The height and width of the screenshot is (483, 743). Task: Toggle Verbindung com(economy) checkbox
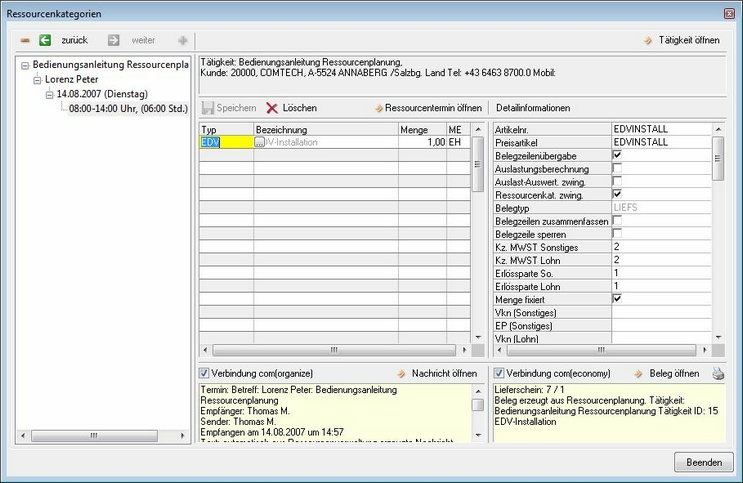click(499, 374)
